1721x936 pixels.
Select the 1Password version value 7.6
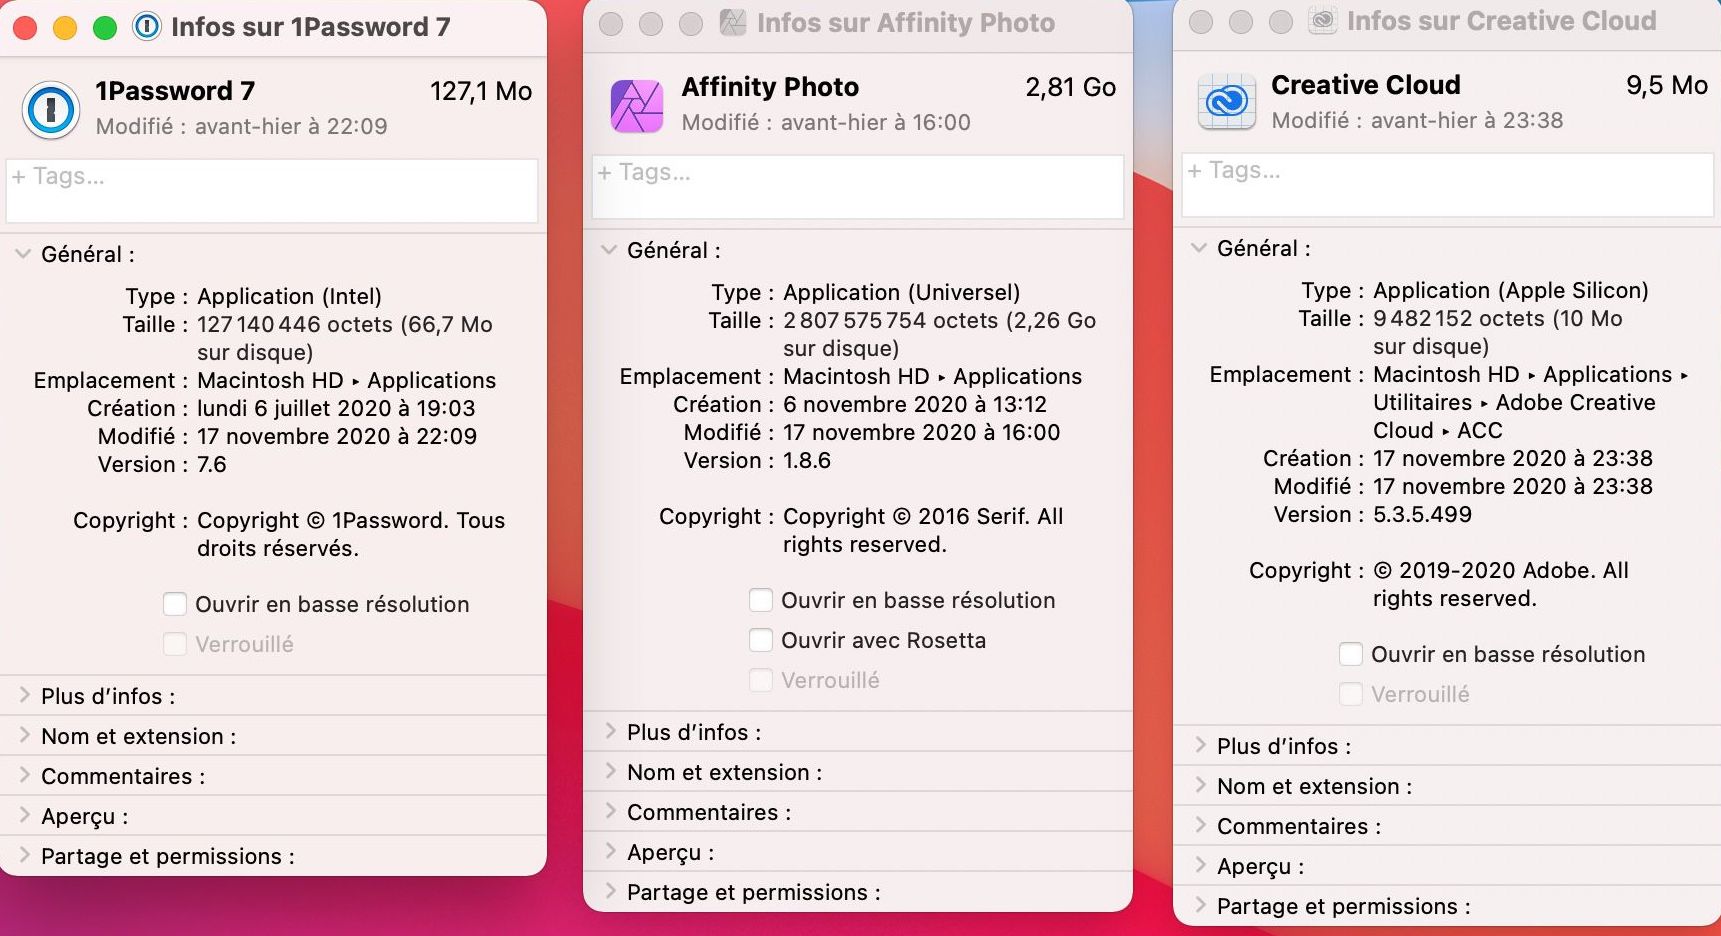(x=212, y=464)
